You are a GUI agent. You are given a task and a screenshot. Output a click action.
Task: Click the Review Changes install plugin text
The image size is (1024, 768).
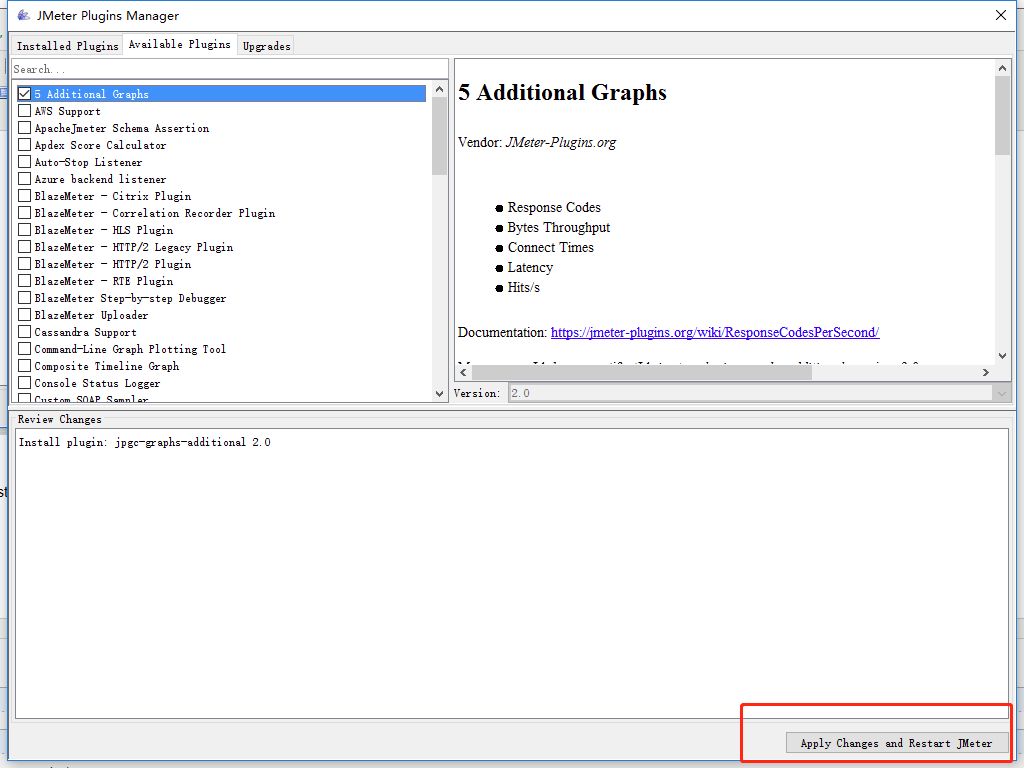pyautogui.click(x=144, y=442)
